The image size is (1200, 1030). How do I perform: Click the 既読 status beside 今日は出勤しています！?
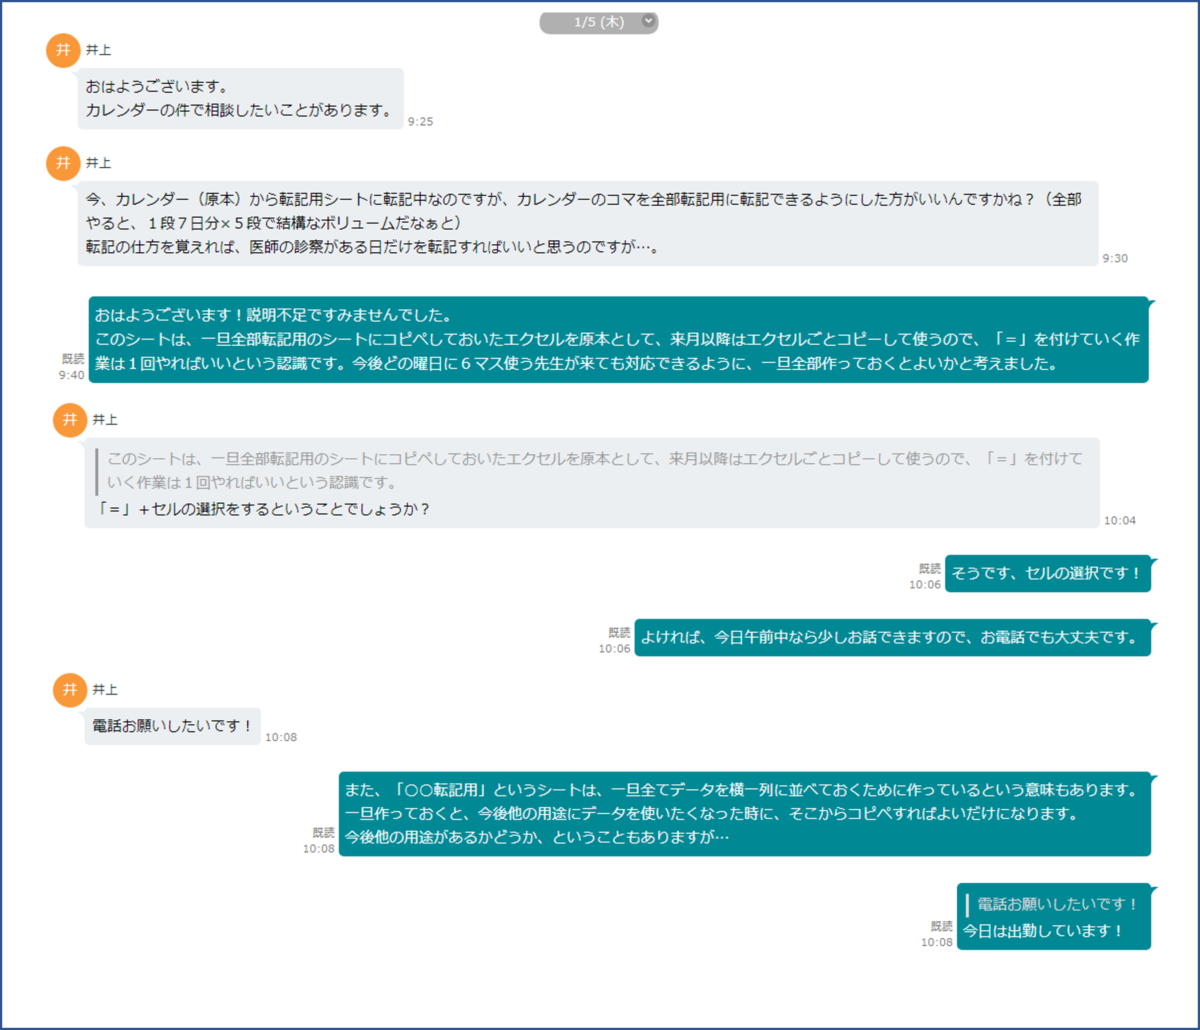click(x=941, y=926)
